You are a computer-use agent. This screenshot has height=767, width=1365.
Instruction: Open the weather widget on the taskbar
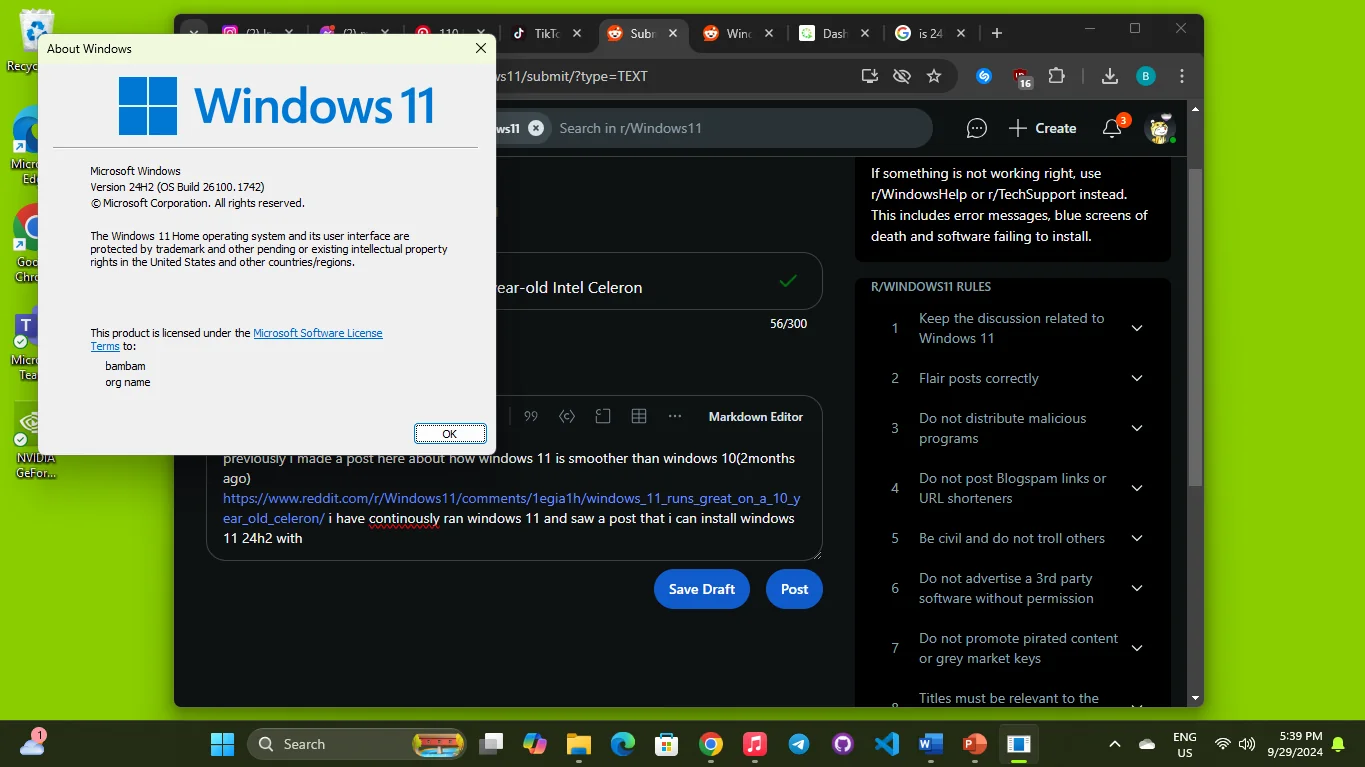click(x=33, y=742)
